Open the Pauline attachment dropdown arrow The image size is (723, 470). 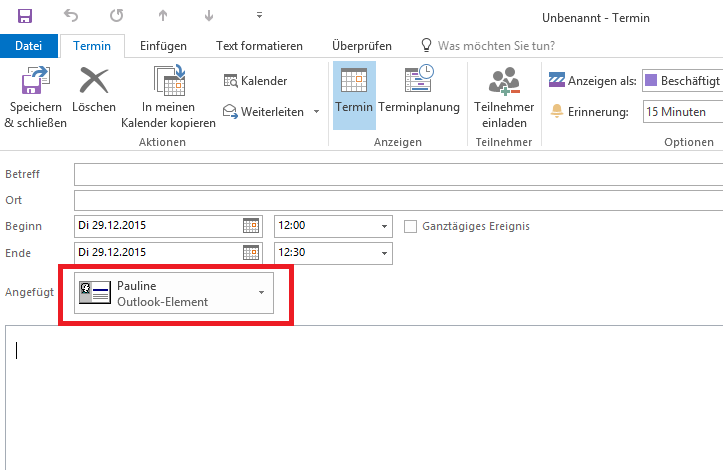click(261, 292)
